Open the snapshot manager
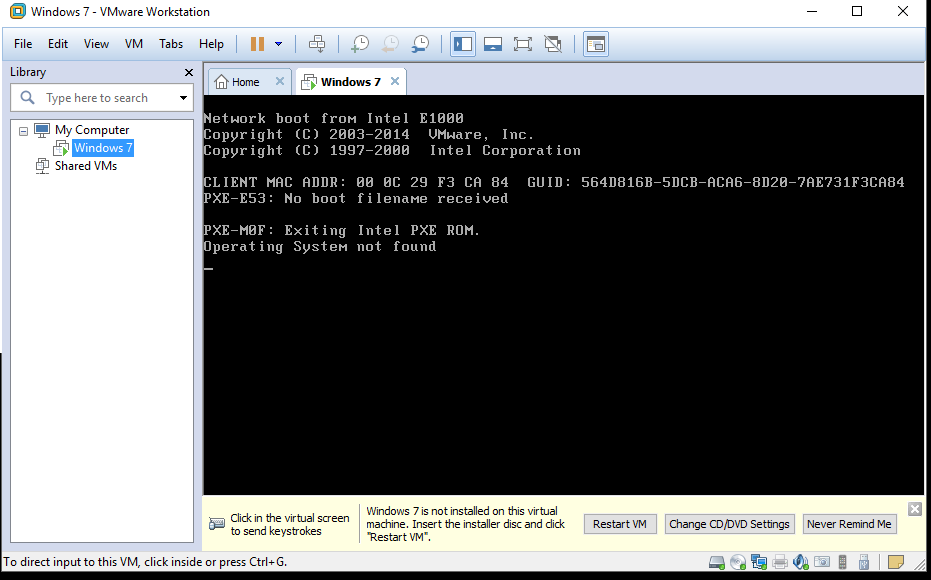This screenshot has height=580, width=931. pyautogui.click(x=420, y=44)
